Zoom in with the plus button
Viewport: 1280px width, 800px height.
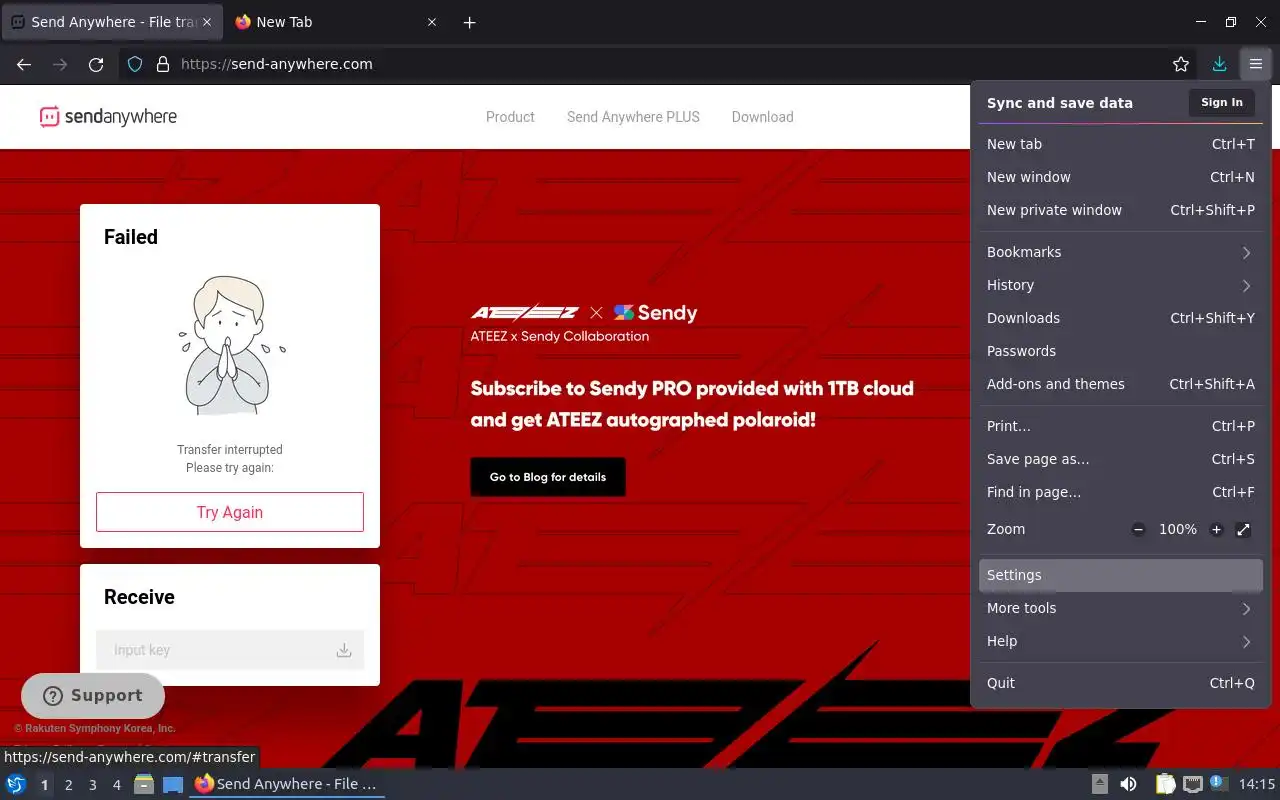click(x=1216, y=530)
